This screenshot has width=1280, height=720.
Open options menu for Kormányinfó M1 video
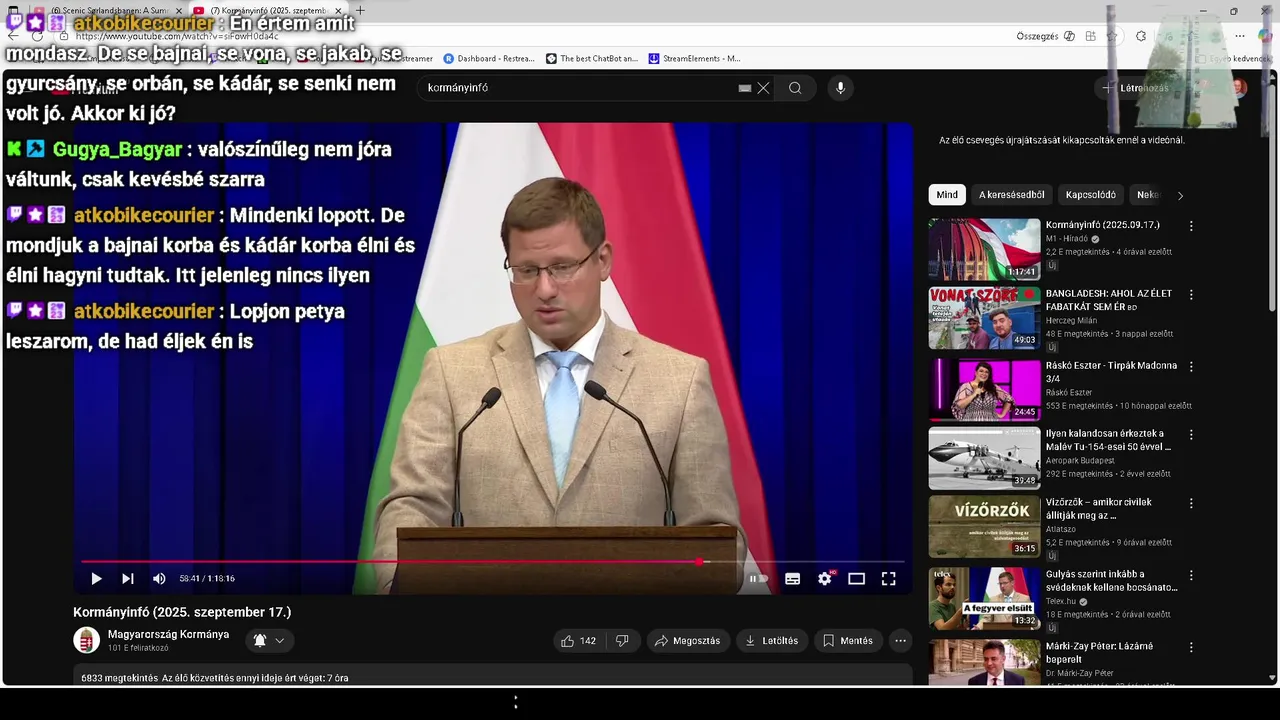click(1190, 226)
